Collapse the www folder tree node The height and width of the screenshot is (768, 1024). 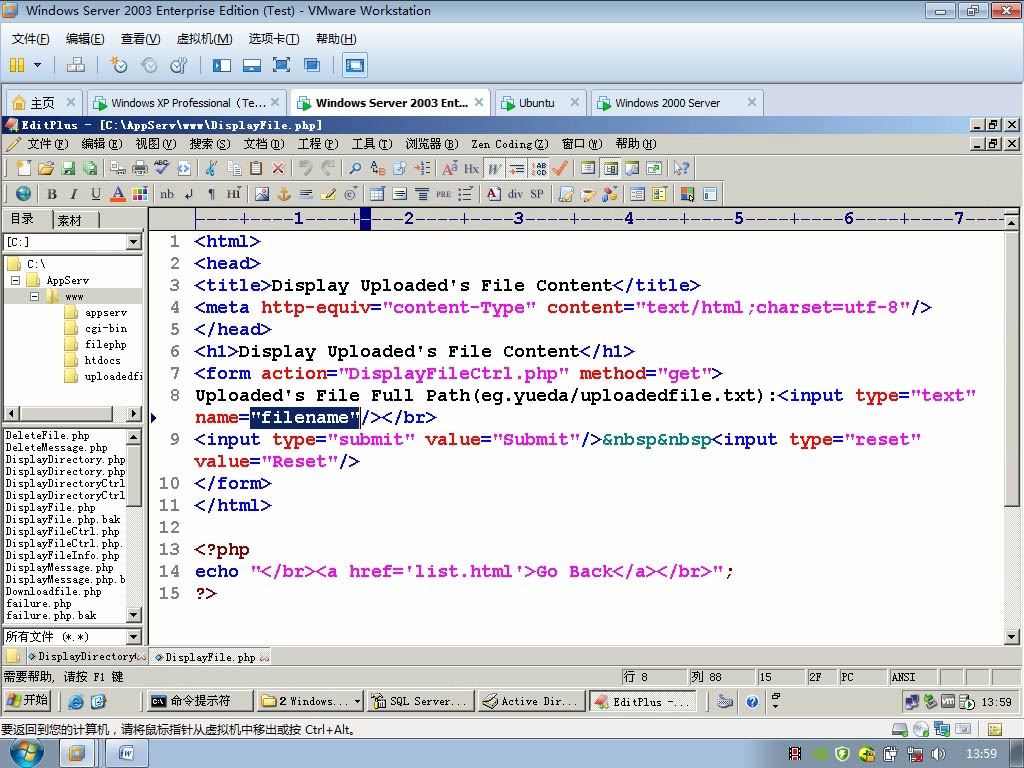35,296
